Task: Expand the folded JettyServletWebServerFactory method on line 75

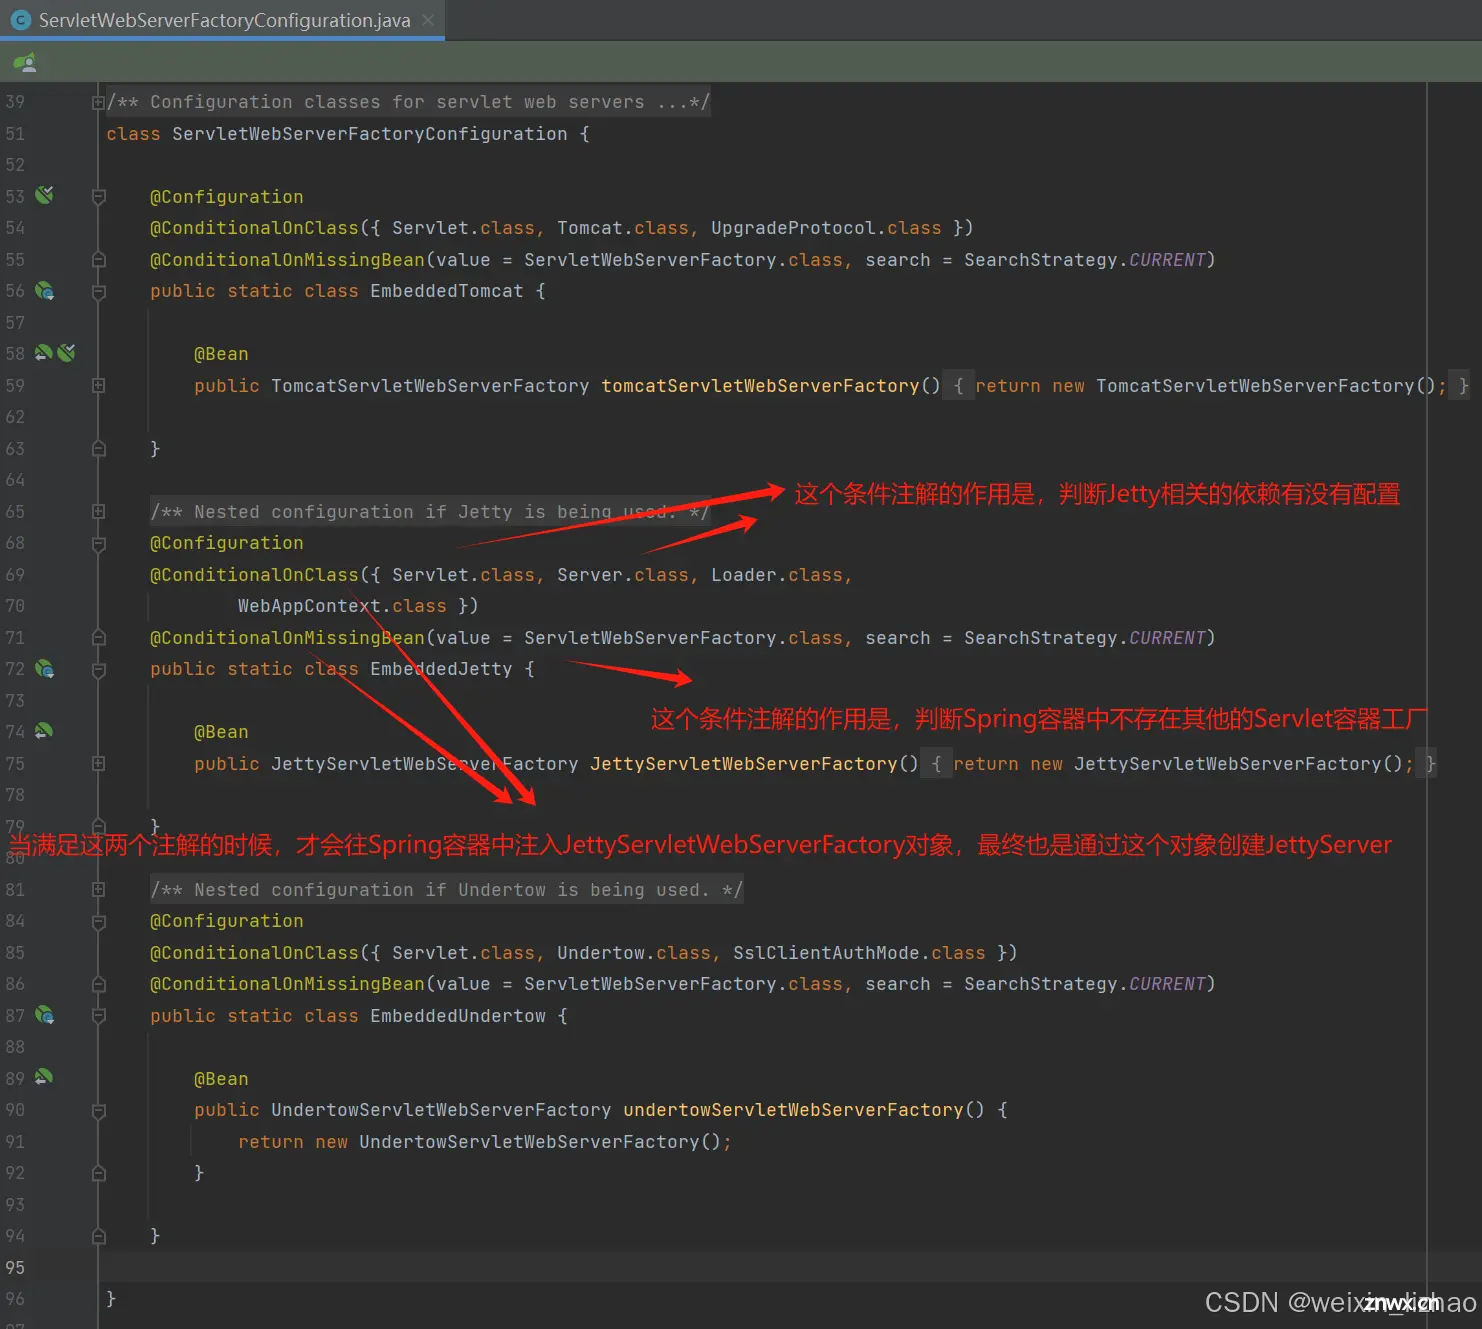Action: [x=98, y=763]
